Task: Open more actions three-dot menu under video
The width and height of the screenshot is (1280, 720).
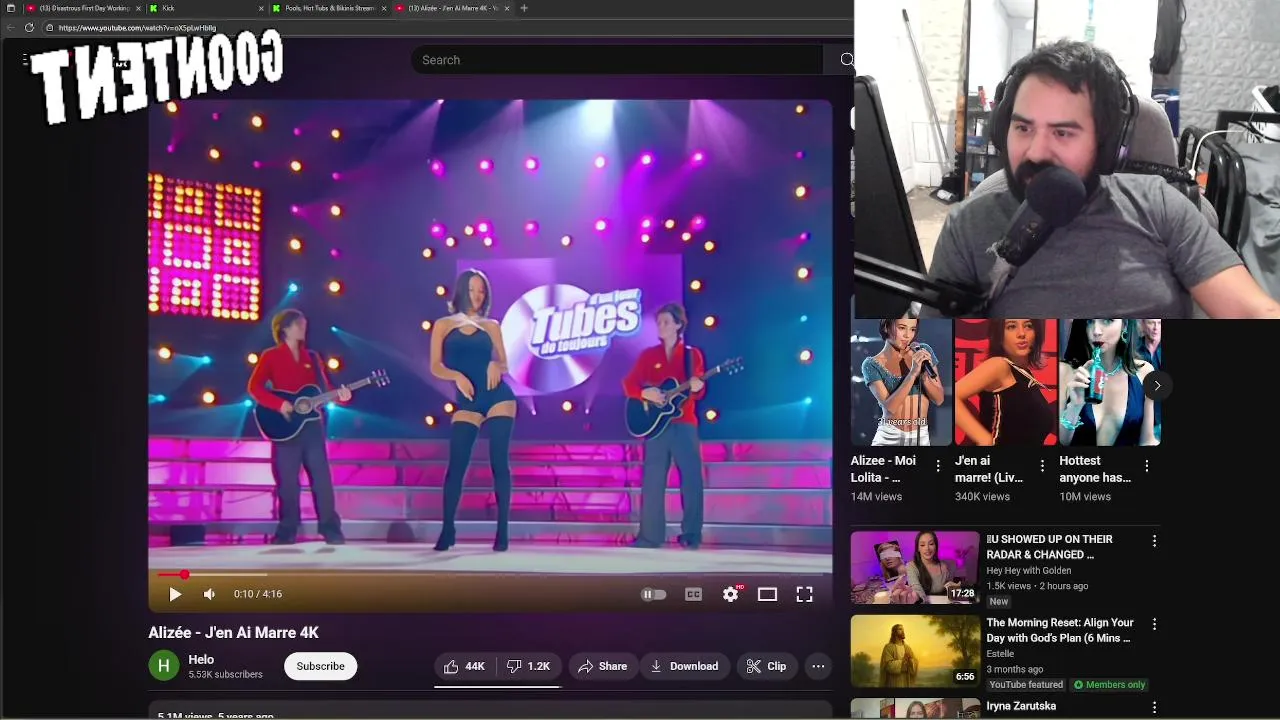Action: (x=818, y=666)
